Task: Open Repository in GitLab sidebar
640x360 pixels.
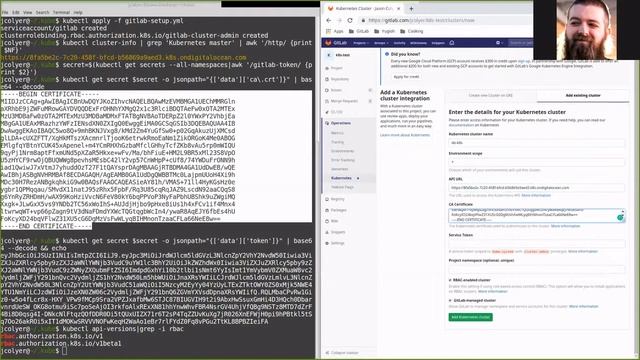Action: coord(337,79)
